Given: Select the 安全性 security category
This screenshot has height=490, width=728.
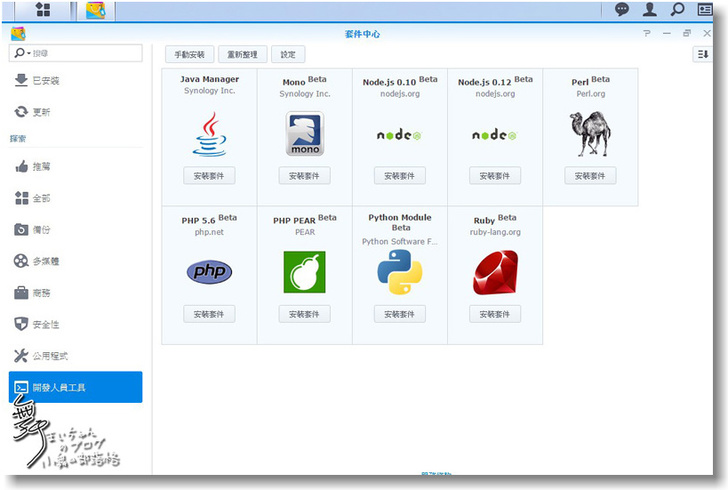Looking at the screenshot, I should (76, 324).
